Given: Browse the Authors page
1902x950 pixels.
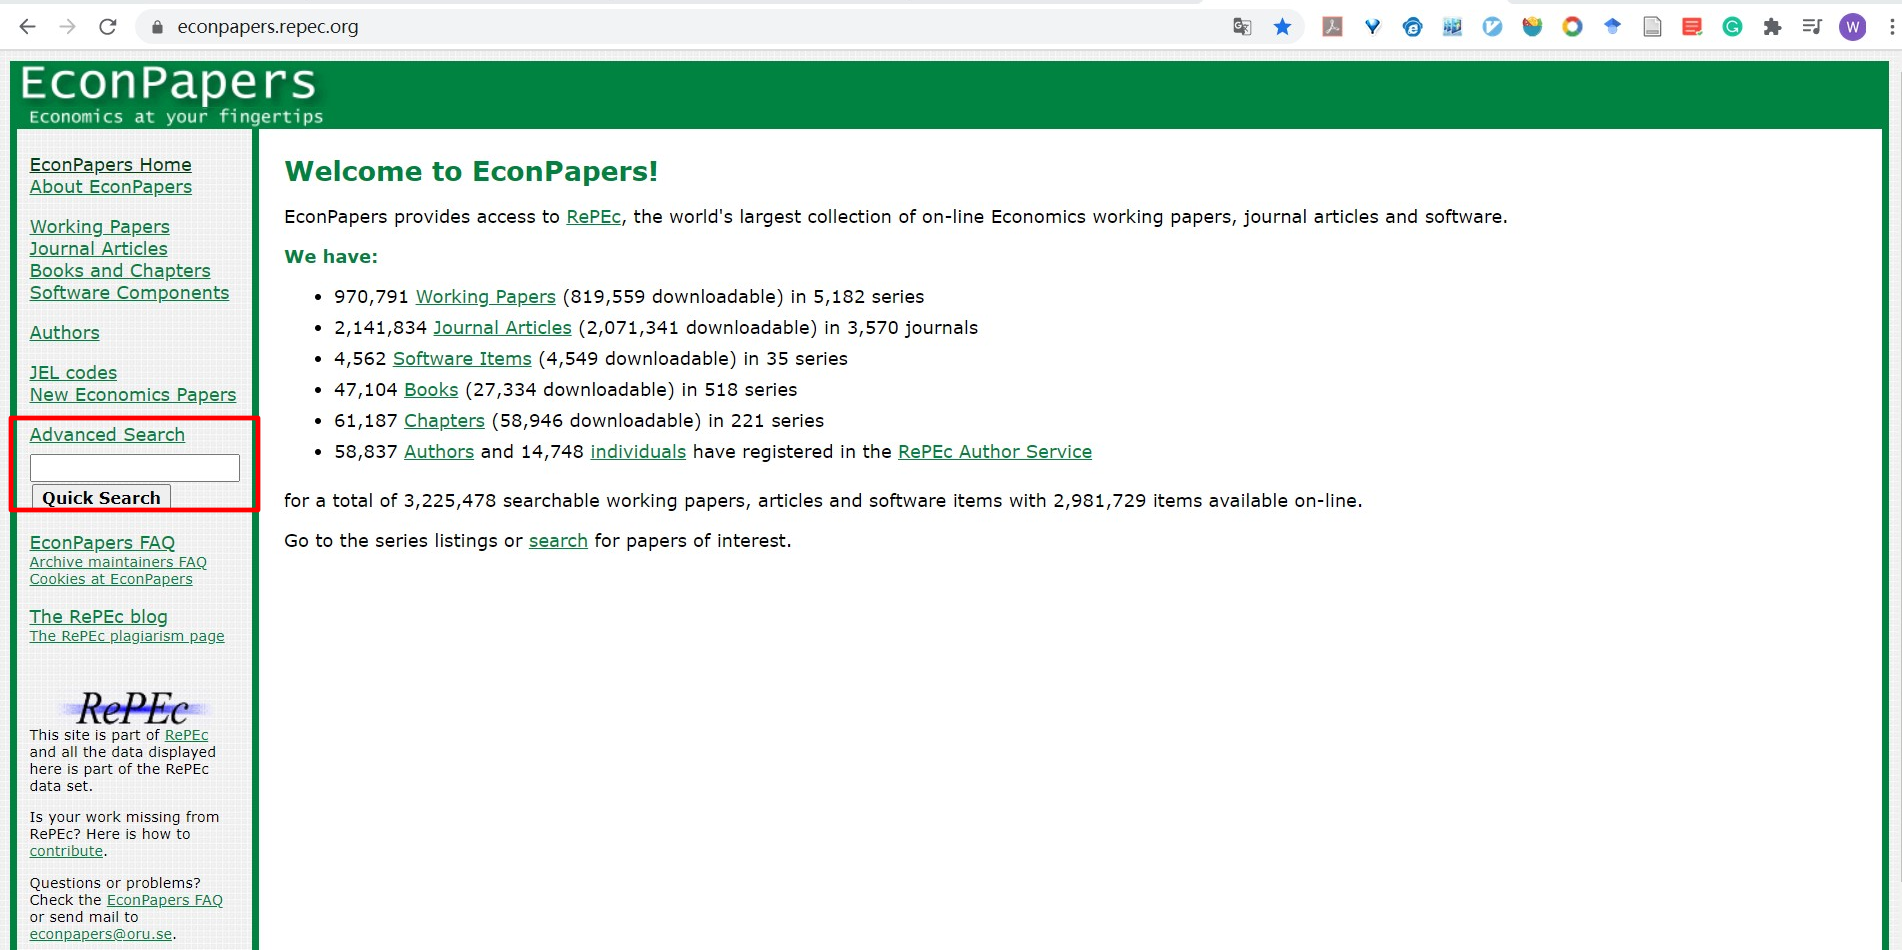Looking at the screenshot, I should pyautogui.click(x=64, y=332).
